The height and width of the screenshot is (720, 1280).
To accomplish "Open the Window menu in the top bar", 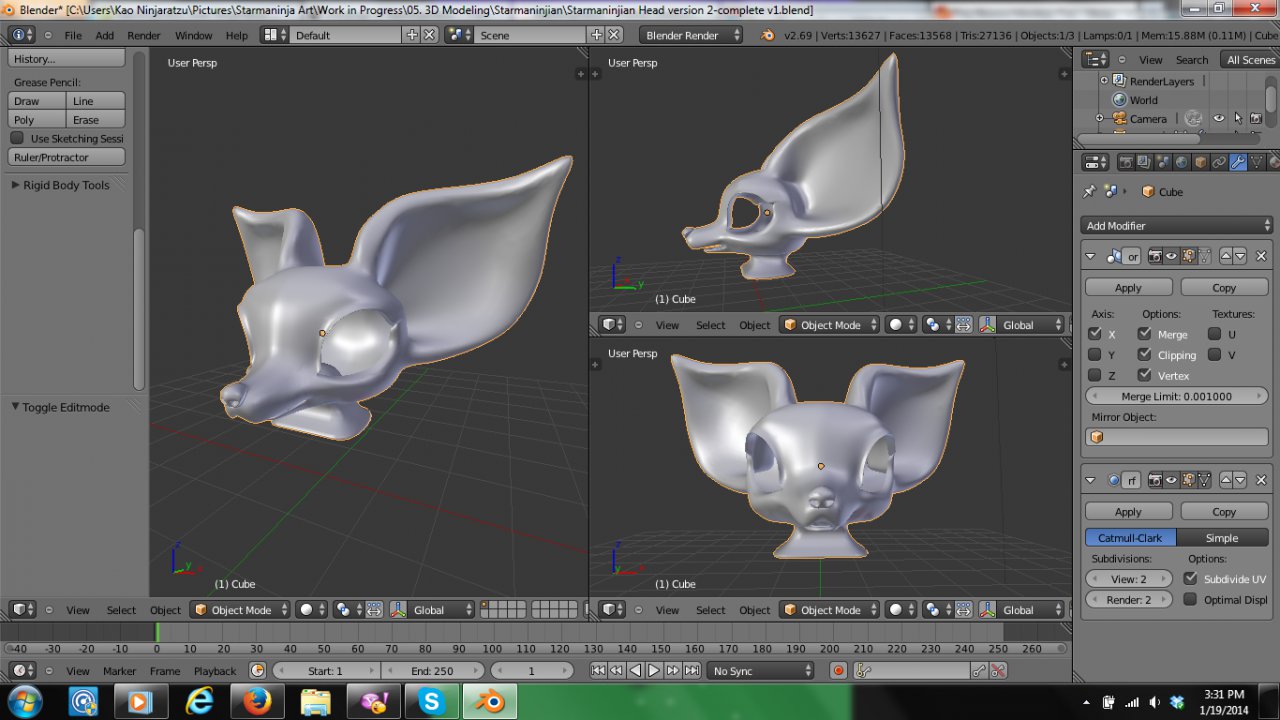I will [193, 35].
